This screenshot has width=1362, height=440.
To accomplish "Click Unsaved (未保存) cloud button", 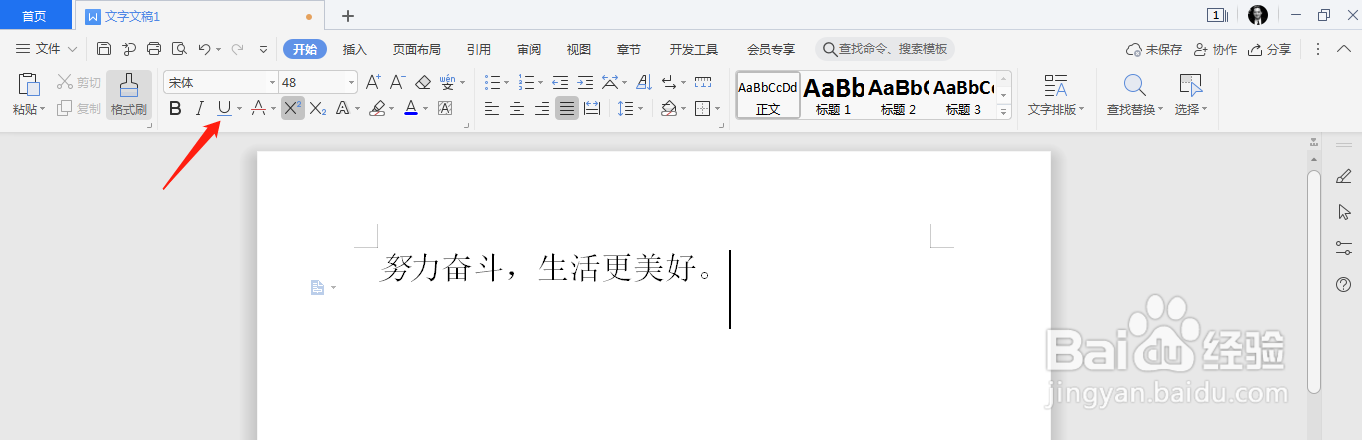I will pos(1154,49).
